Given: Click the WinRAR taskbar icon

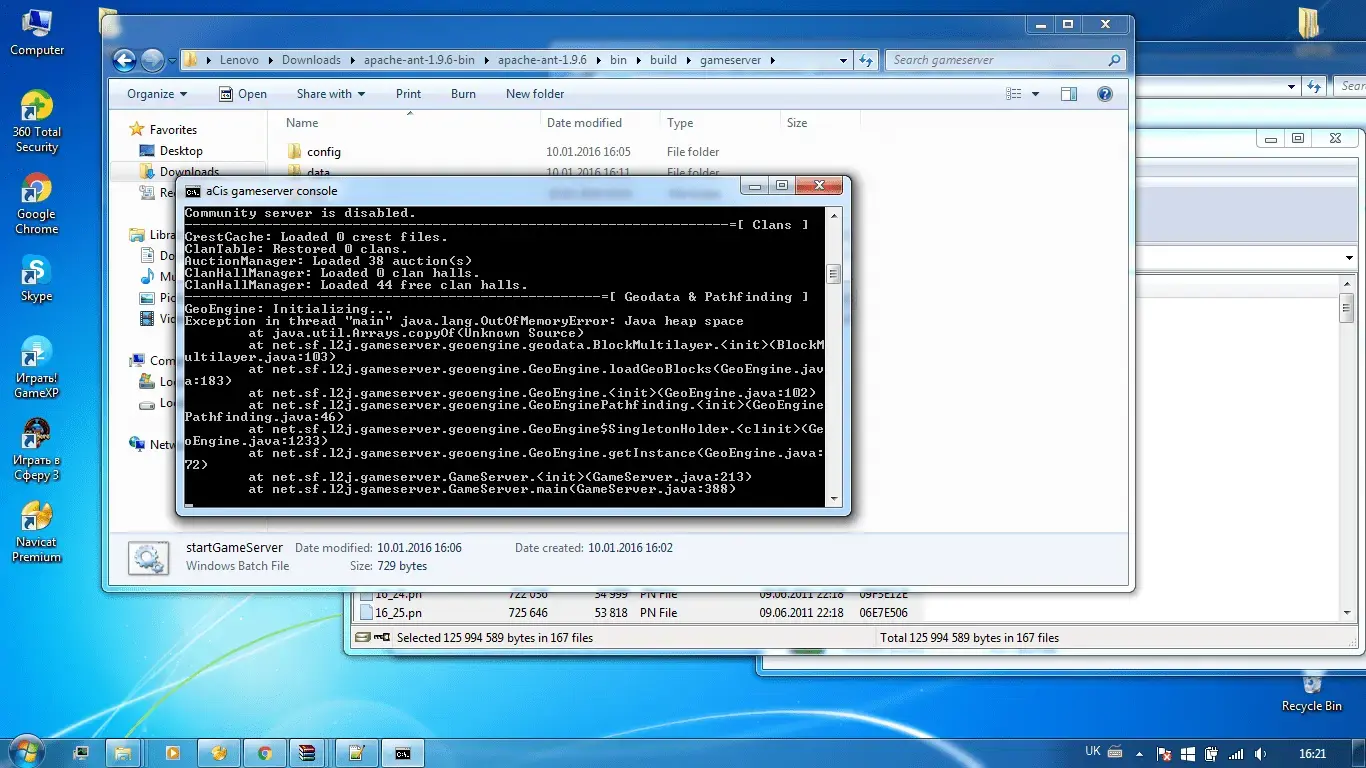Looking at the screenshot, I should 307,753.
